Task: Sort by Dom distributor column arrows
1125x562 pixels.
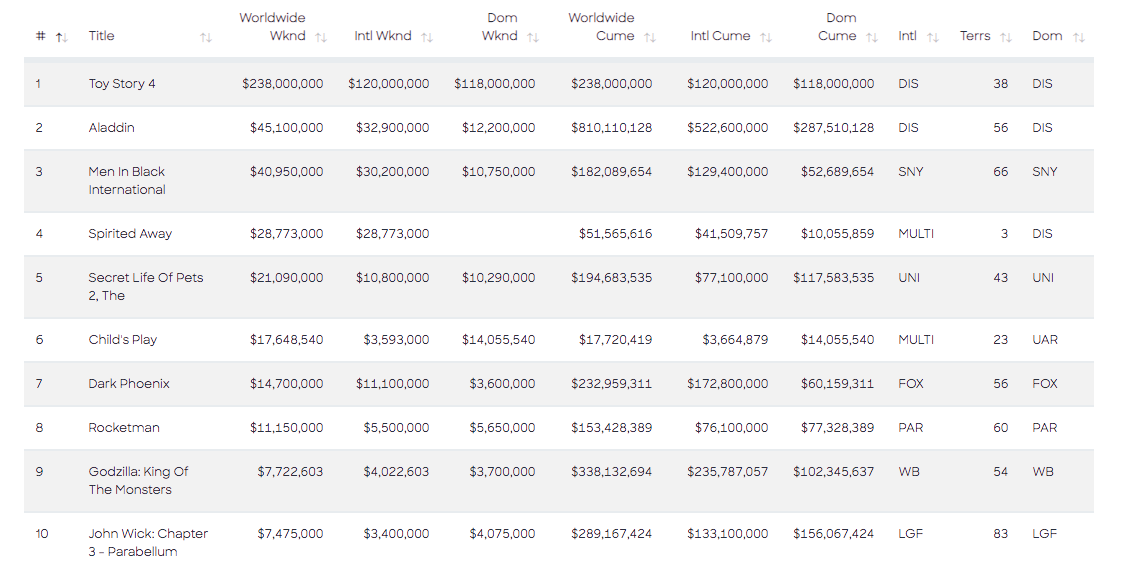Action: pos(1078,37)
